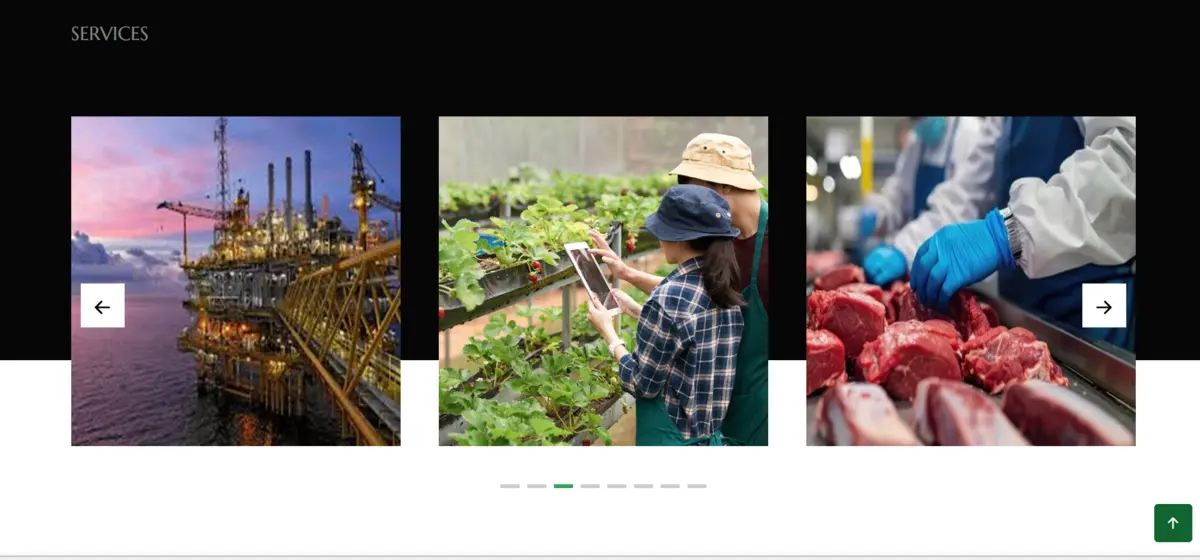1200x560 pixels.
Task: Select the last carousel pagination dash
Action: 697,486
